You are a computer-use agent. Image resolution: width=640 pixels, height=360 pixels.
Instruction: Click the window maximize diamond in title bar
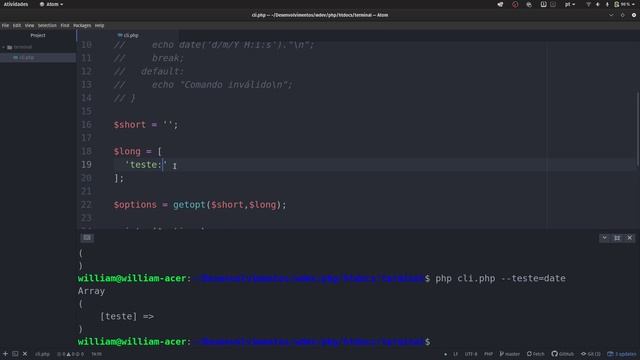point(622,15)
